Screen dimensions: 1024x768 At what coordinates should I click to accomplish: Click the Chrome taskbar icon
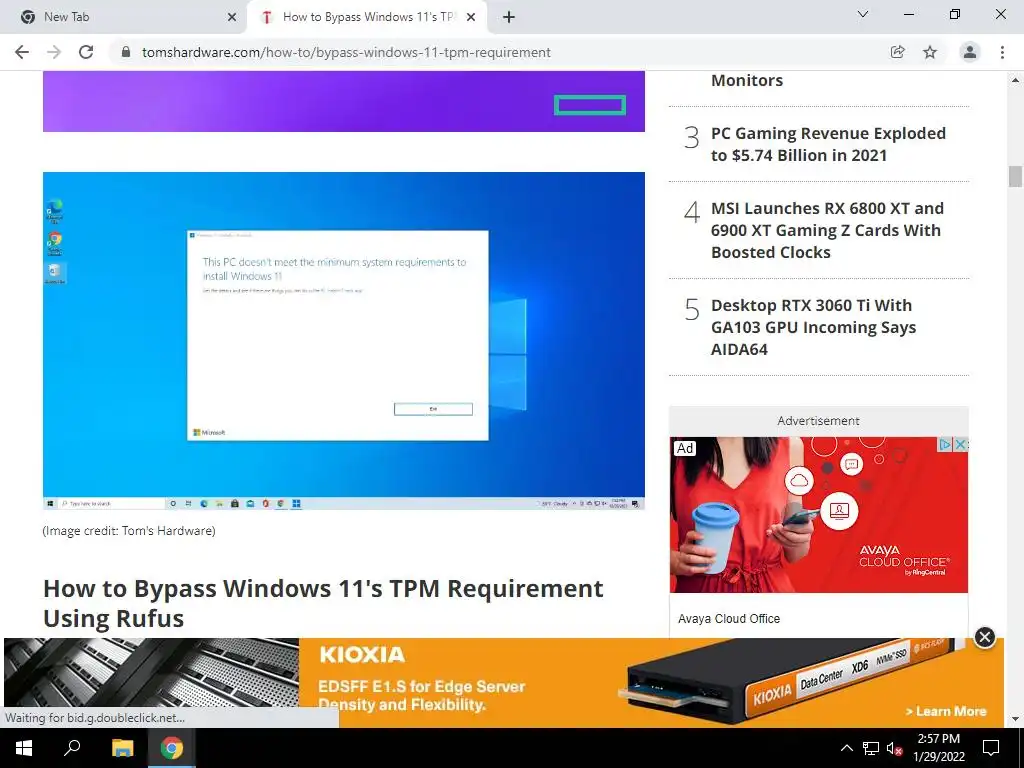point(172,748)
